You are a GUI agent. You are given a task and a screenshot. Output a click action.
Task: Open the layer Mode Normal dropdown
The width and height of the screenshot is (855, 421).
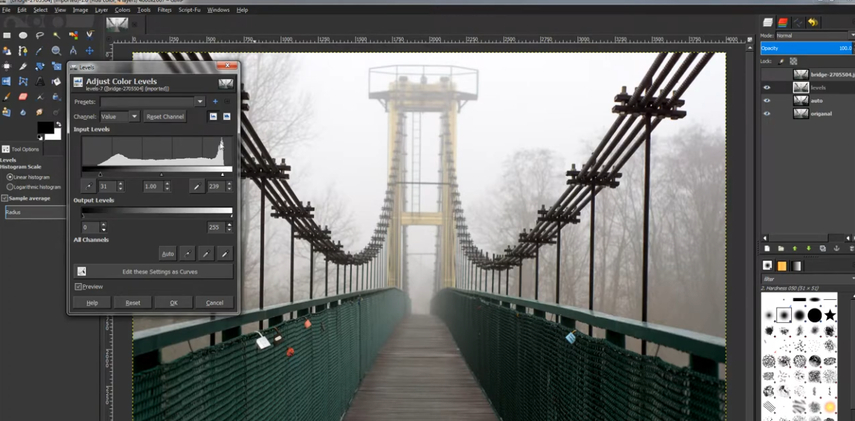point(815,35)
